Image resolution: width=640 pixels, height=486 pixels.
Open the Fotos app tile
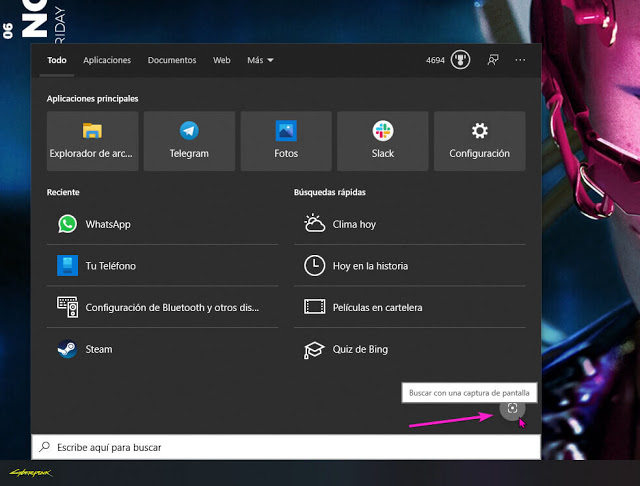tap(286, 141)
